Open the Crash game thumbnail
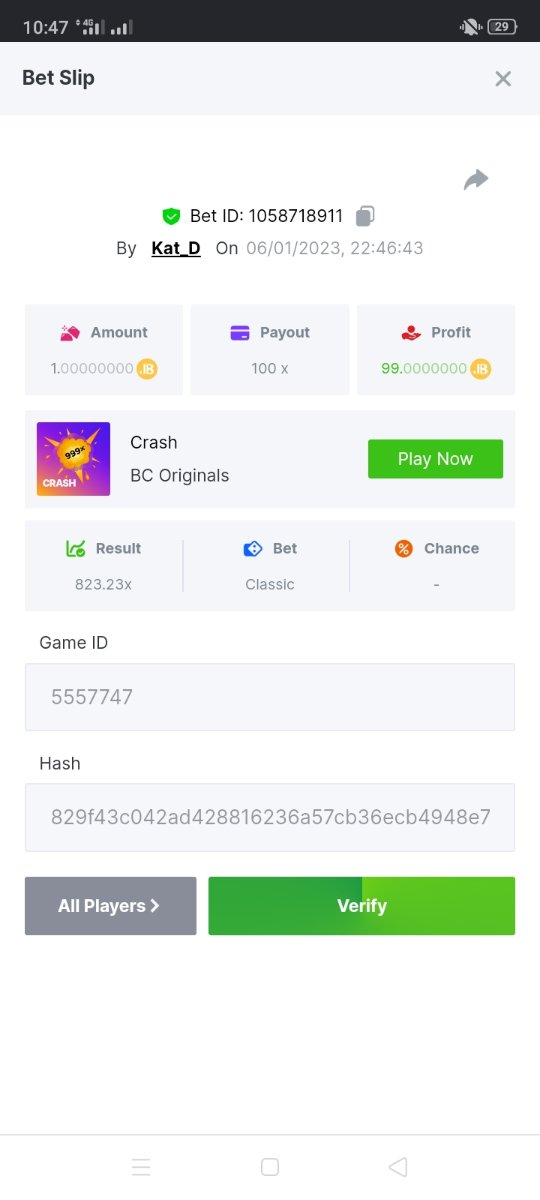This screenshot has height=1200, width=540. (x=74, y=459)
